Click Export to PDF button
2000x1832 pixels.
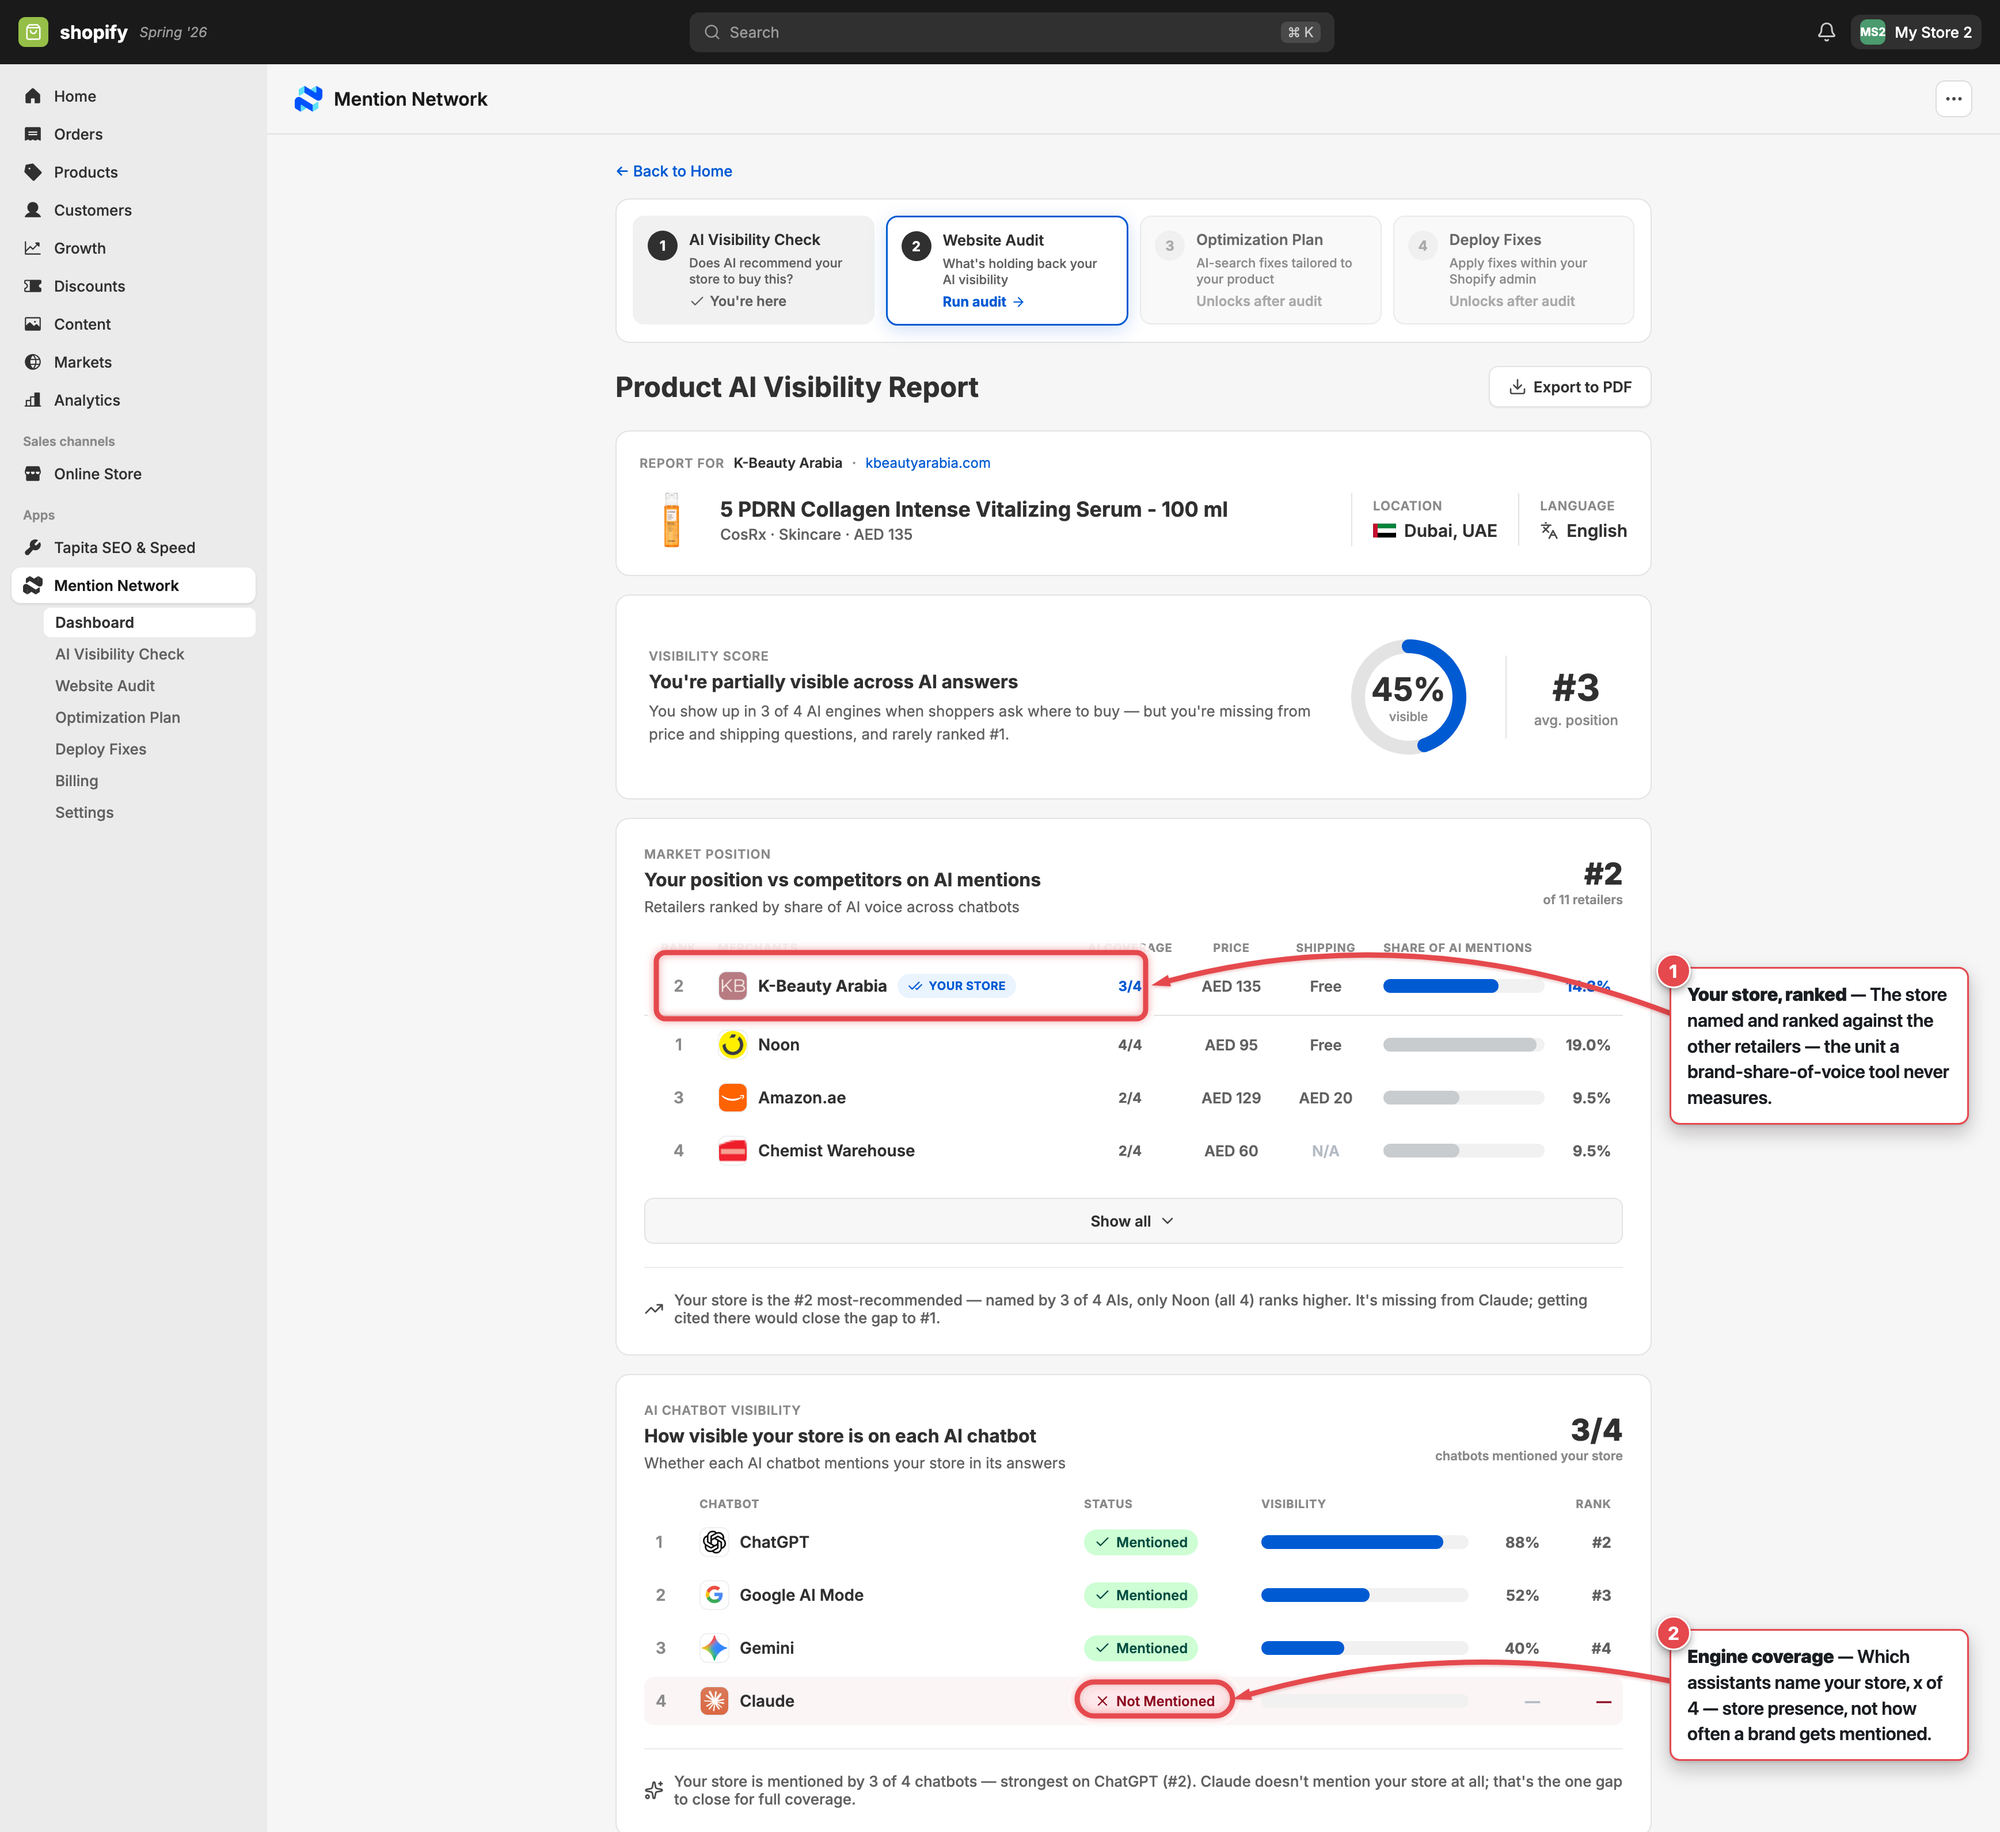coord(1569,387)
